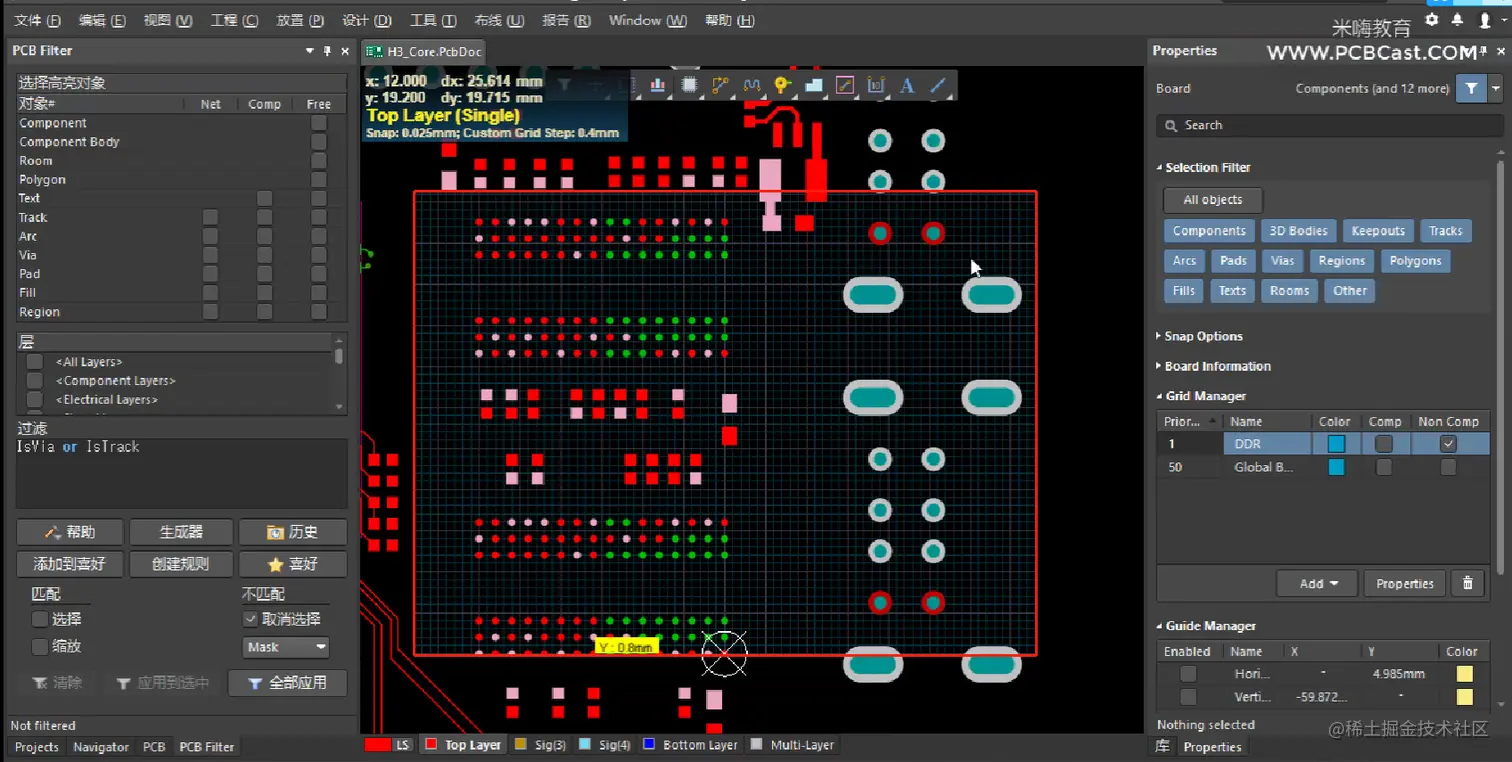Click the Global B... grid color swatch
1512x762 pixels.
point(1336,467)
